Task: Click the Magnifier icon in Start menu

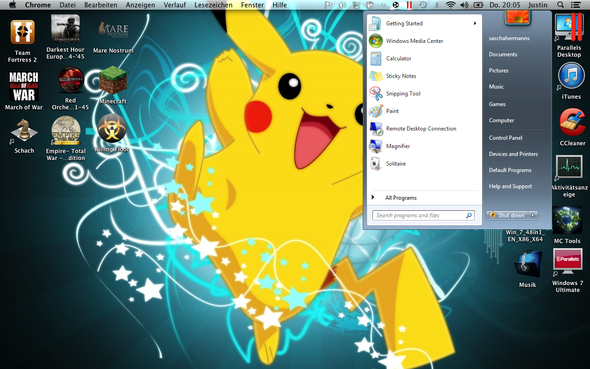Action: 376,146
